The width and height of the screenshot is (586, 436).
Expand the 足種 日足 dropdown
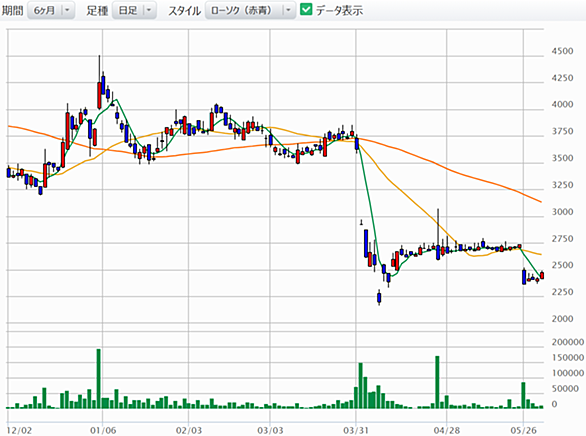point(134,10)
